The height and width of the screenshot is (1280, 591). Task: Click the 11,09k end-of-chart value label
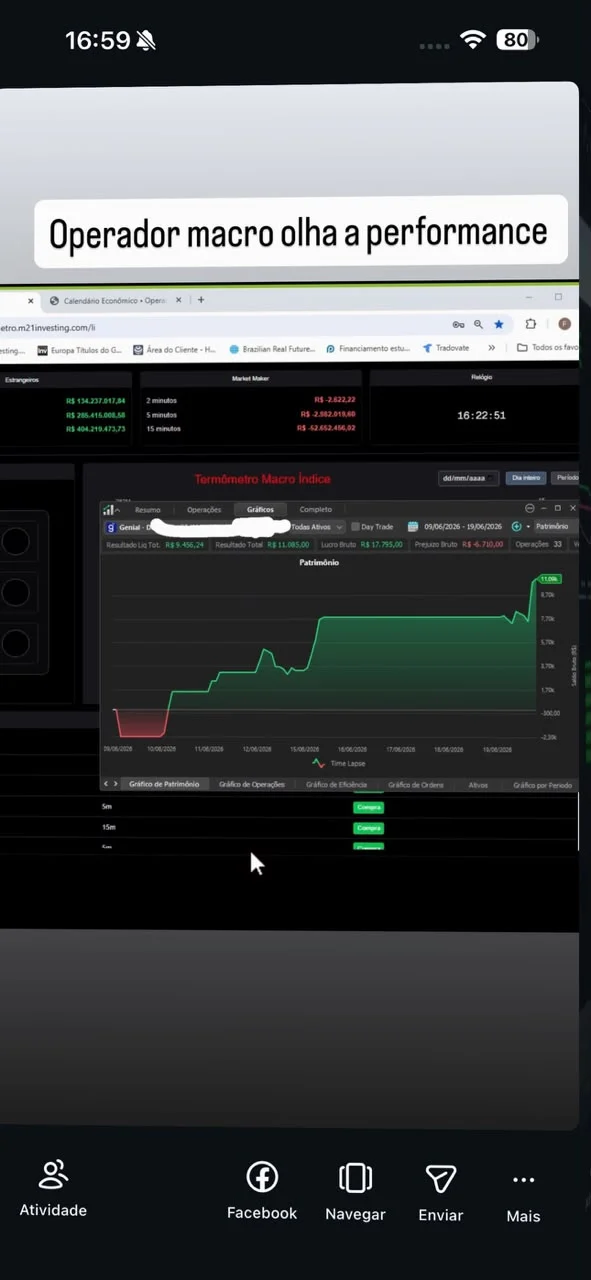(549, 579)
